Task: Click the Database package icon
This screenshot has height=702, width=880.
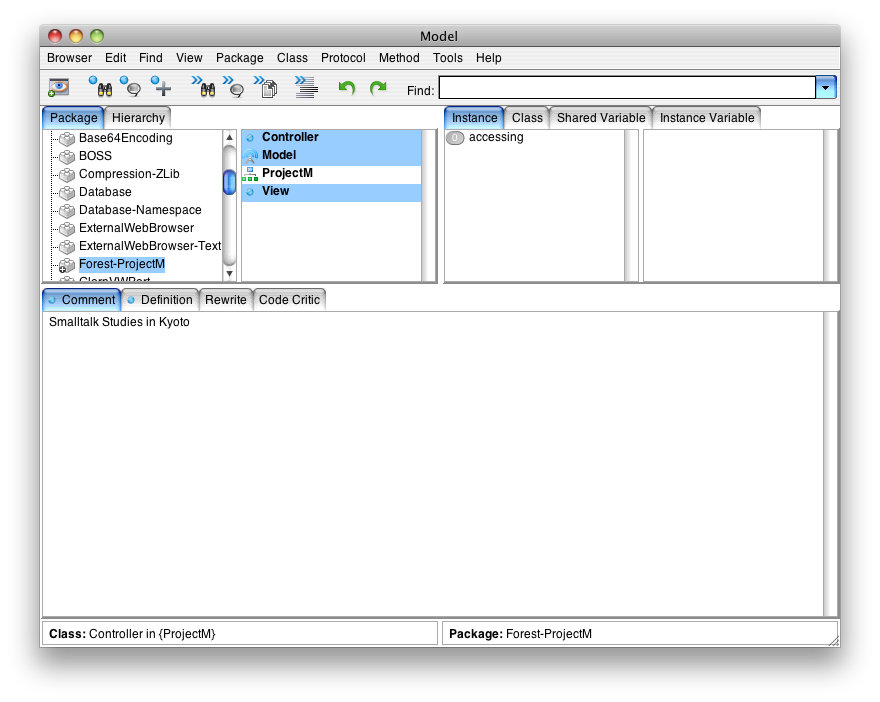Action: (67, 192)
